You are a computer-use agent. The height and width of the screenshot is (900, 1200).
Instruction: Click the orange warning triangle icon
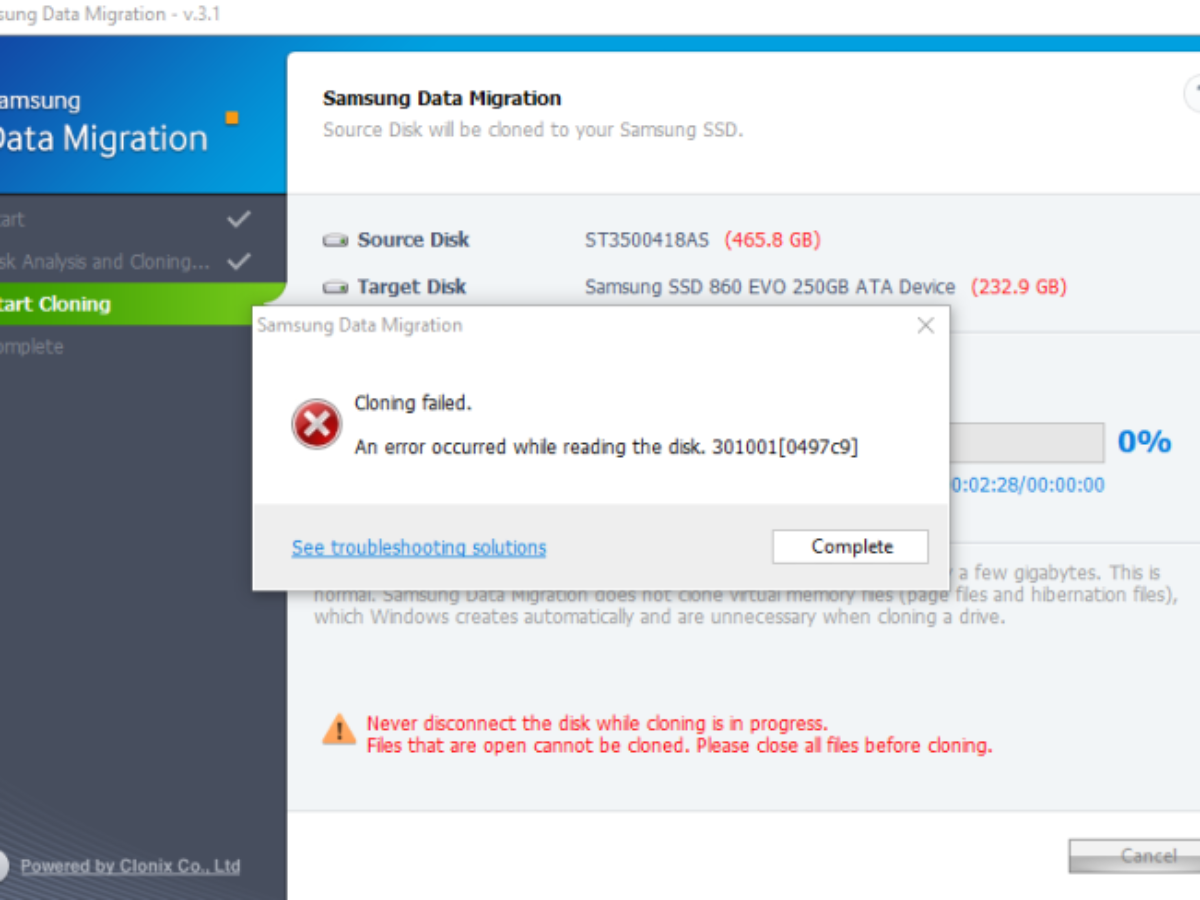[x=339, y=729]
